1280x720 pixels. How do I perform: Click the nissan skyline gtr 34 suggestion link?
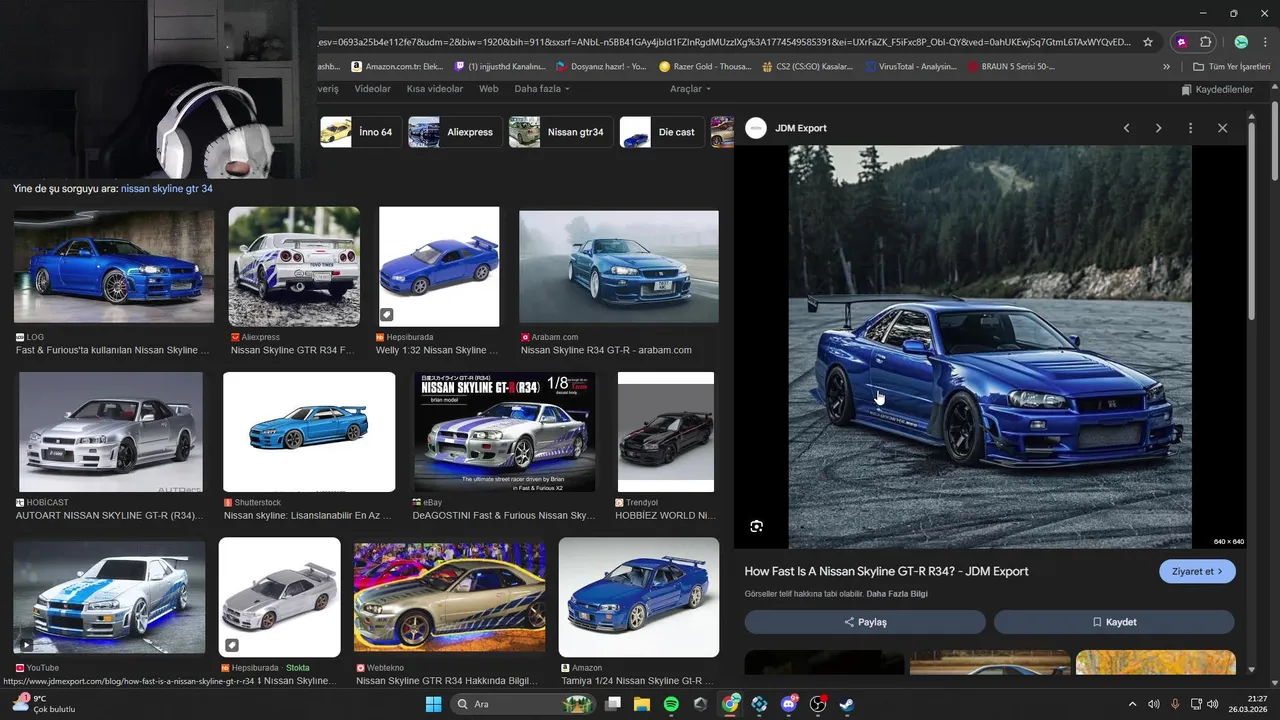166,188
